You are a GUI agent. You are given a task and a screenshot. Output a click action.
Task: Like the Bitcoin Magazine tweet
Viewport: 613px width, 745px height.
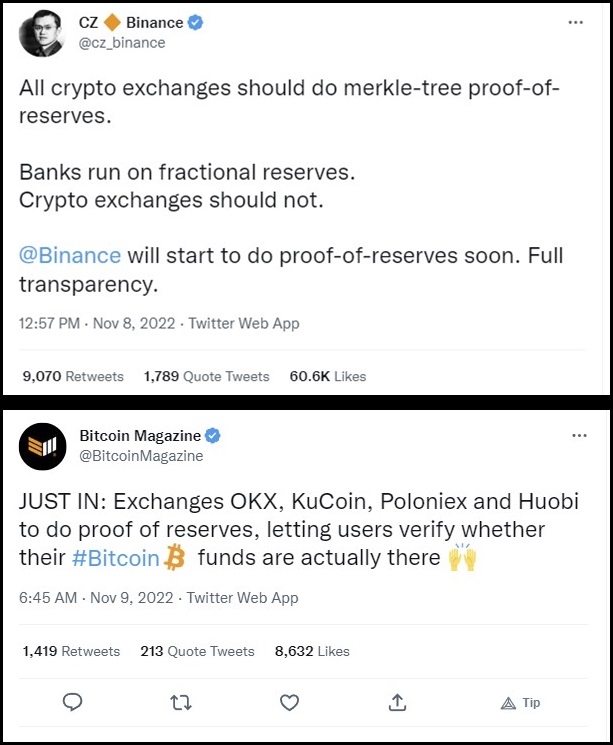coord(289,702)
